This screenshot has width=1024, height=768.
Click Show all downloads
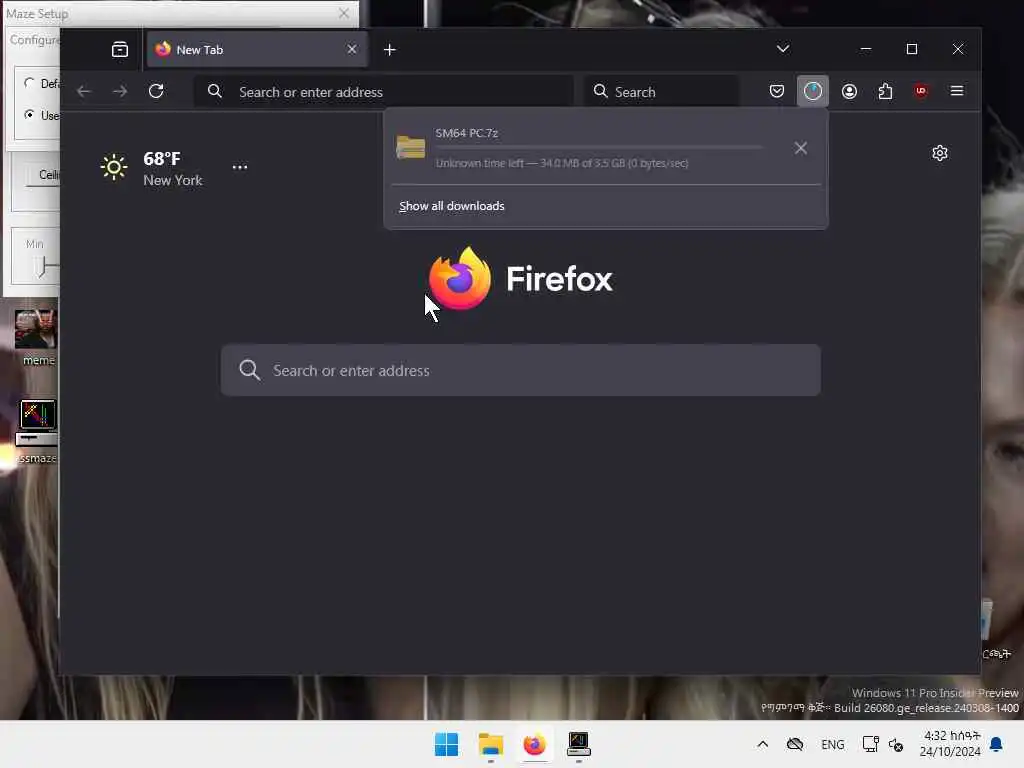[451, 206]
